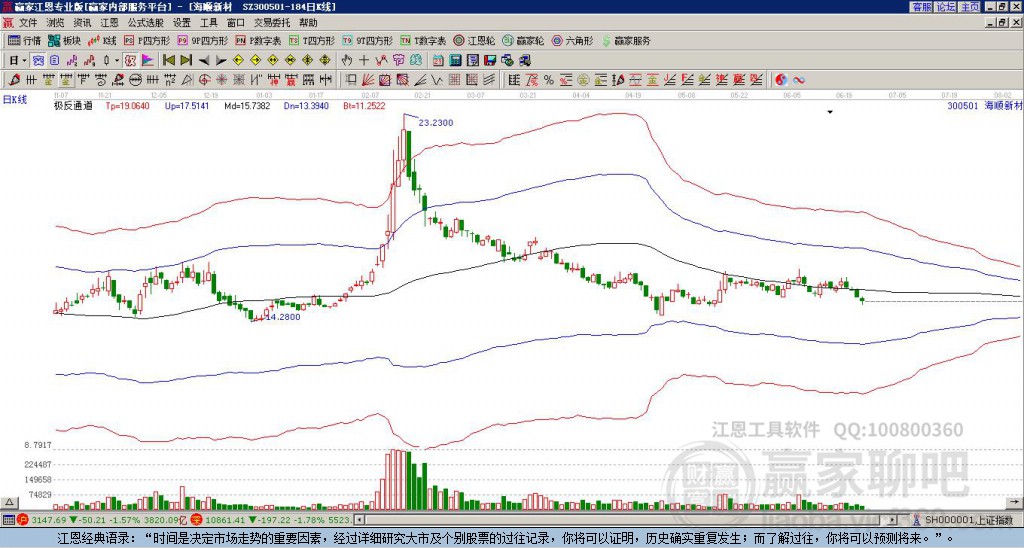This screenshot has height=548, width=1024.
Task: Open the 江恩轮 Gann wheel
Action: click(474, 40)
